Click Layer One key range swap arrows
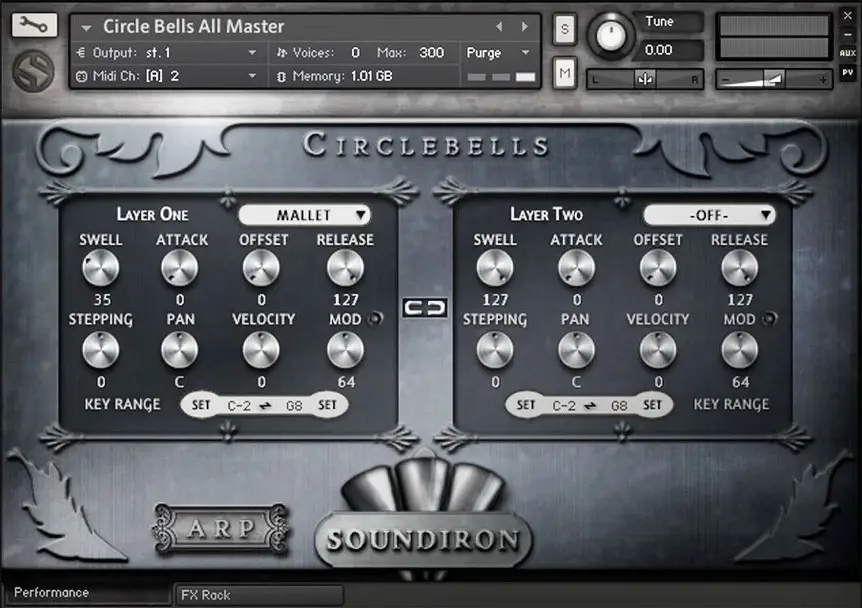Viewport: 862px width, 608px height. (x=266, y=406)
